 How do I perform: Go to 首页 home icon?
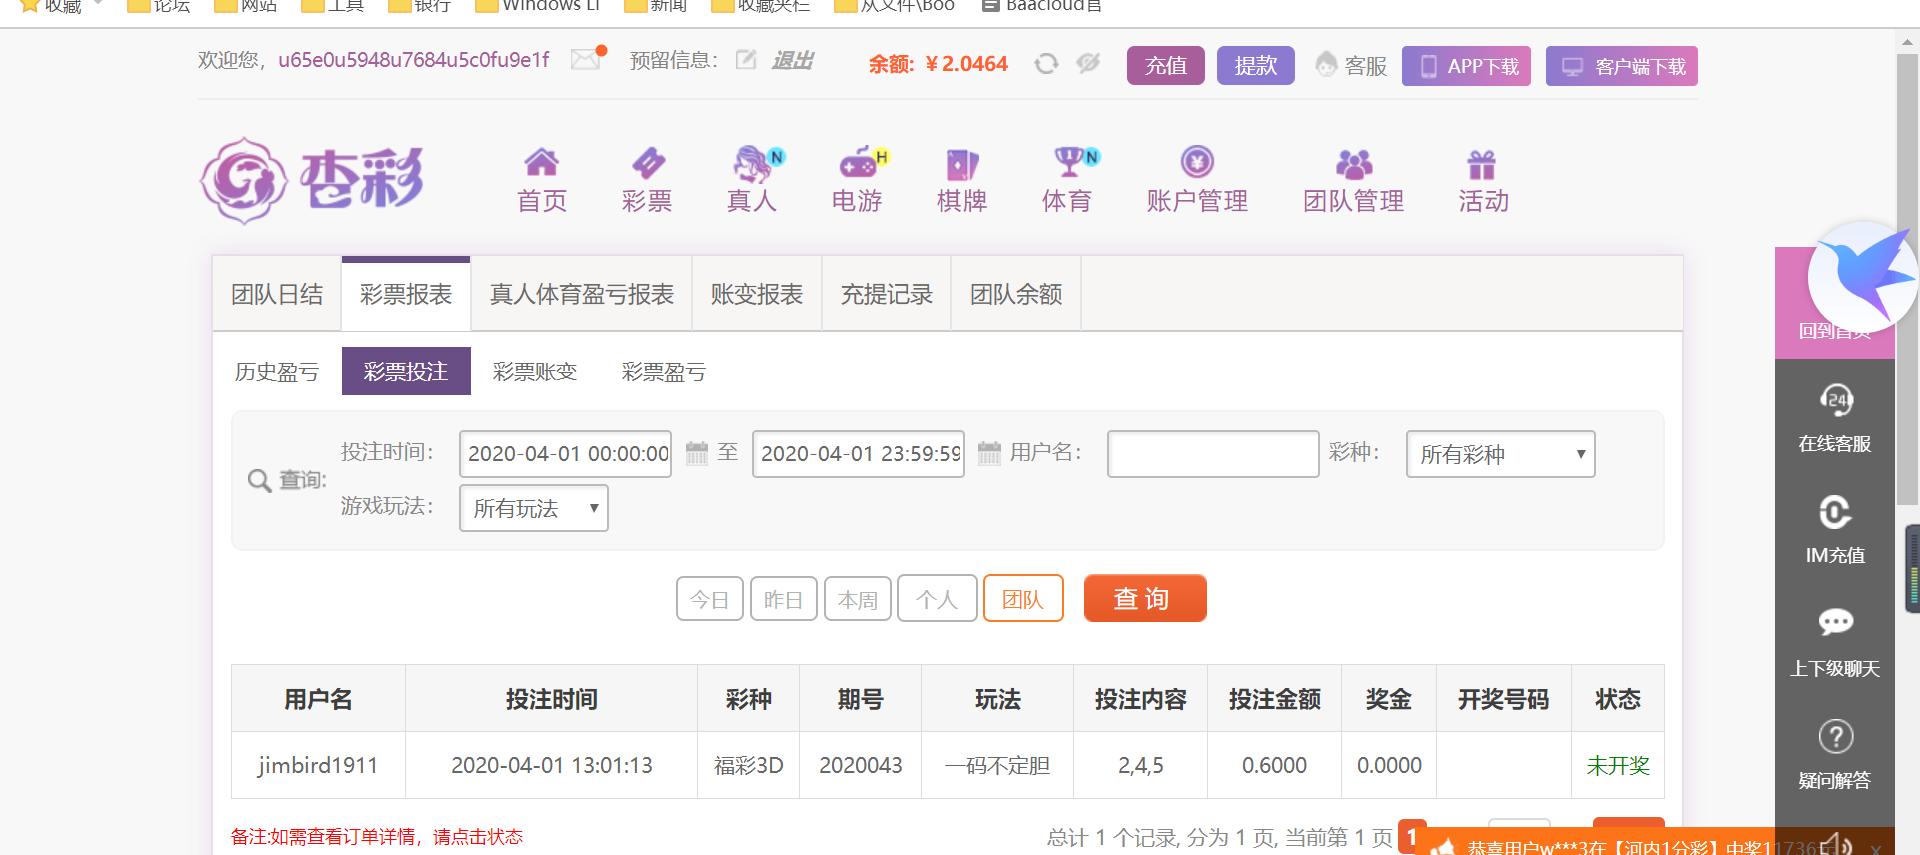coord(542,180)
